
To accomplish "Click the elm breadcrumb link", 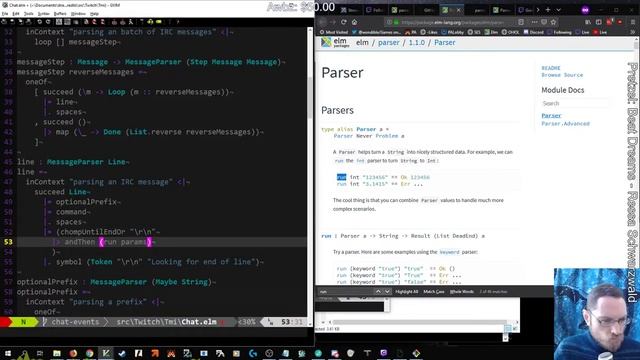I will point(362,42).
